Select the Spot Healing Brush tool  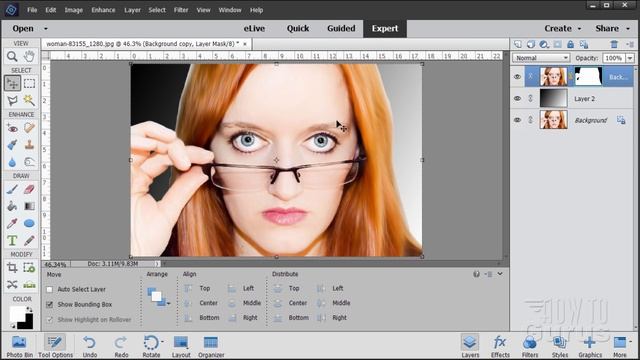click(x=29, y=128)
